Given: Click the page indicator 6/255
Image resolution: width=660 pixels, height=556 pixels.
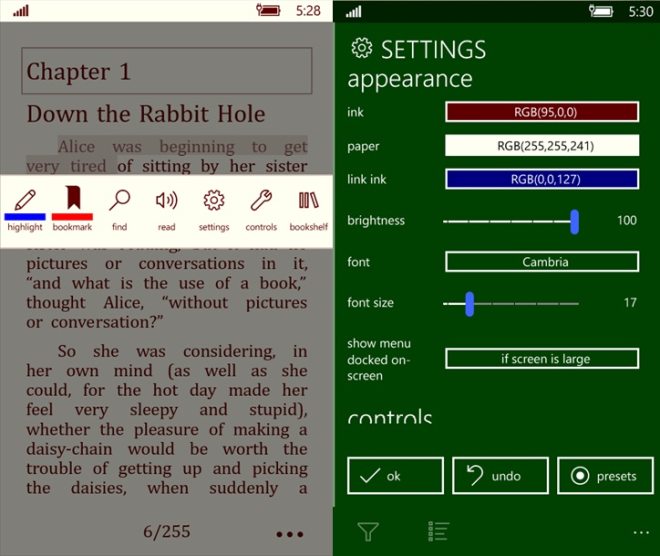Looking at the screenshot, I should [x=167, y=531].
